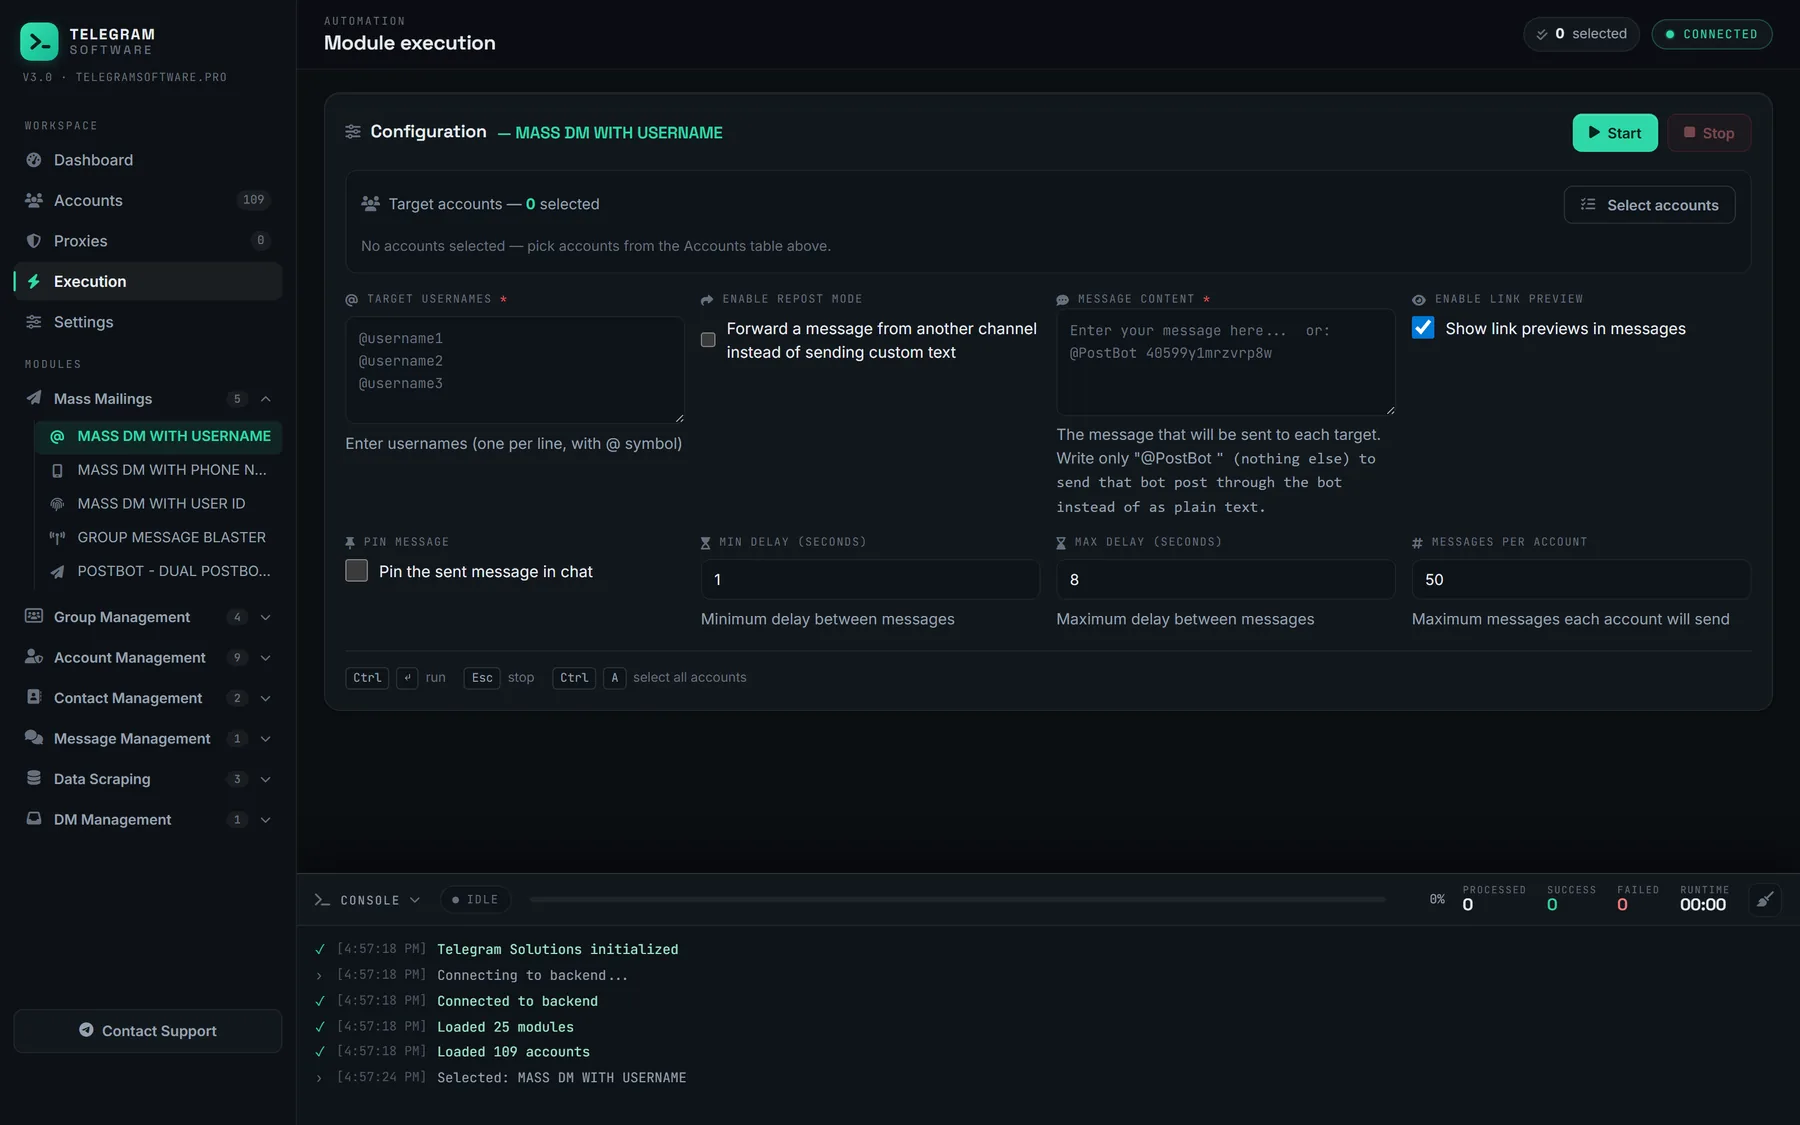1800x1125 pixels.
Task: Click the Dashboard gauge icon
Action: [x=34, y=160]
